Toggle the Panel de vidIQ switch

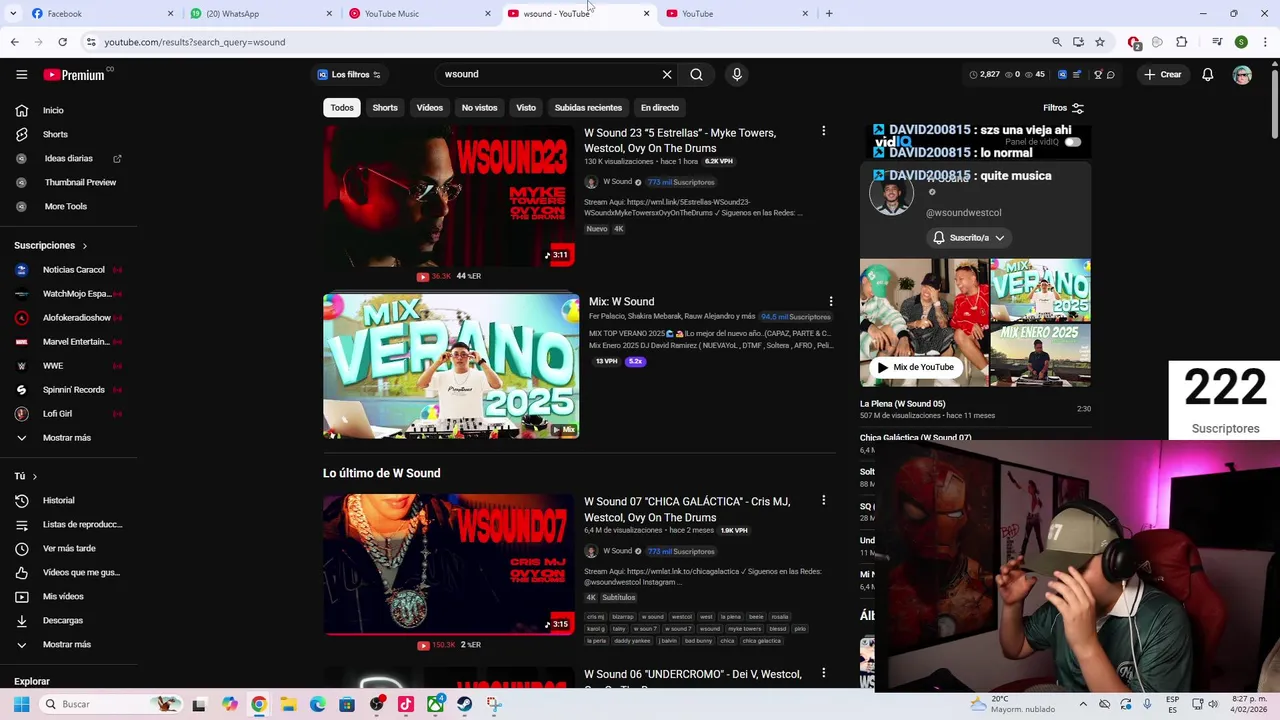pyautogui.click(x=1072, y=142)
